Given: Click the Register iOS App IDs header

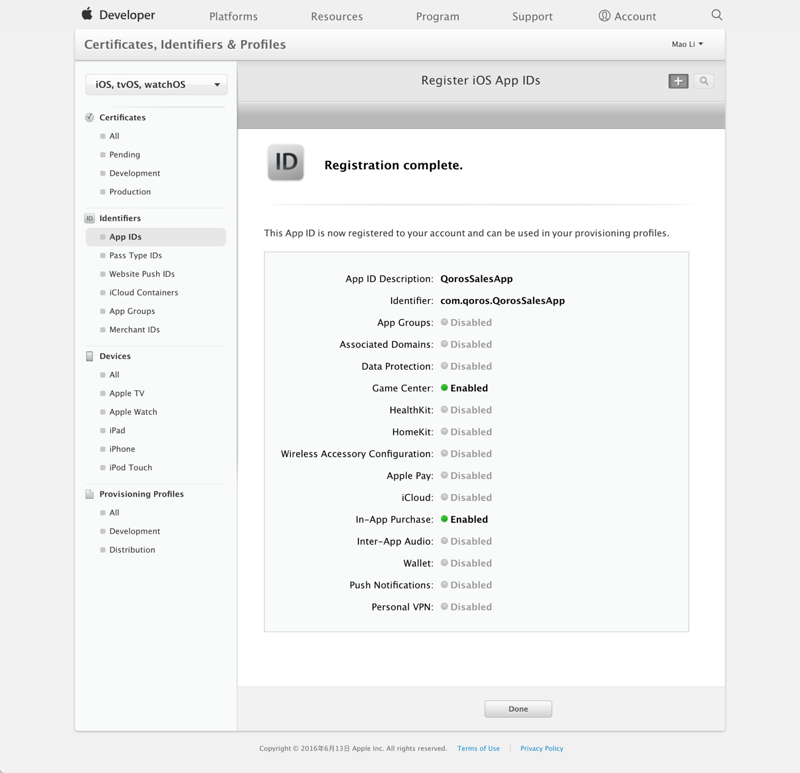Looking at the screenshot, I should [481, 81].
